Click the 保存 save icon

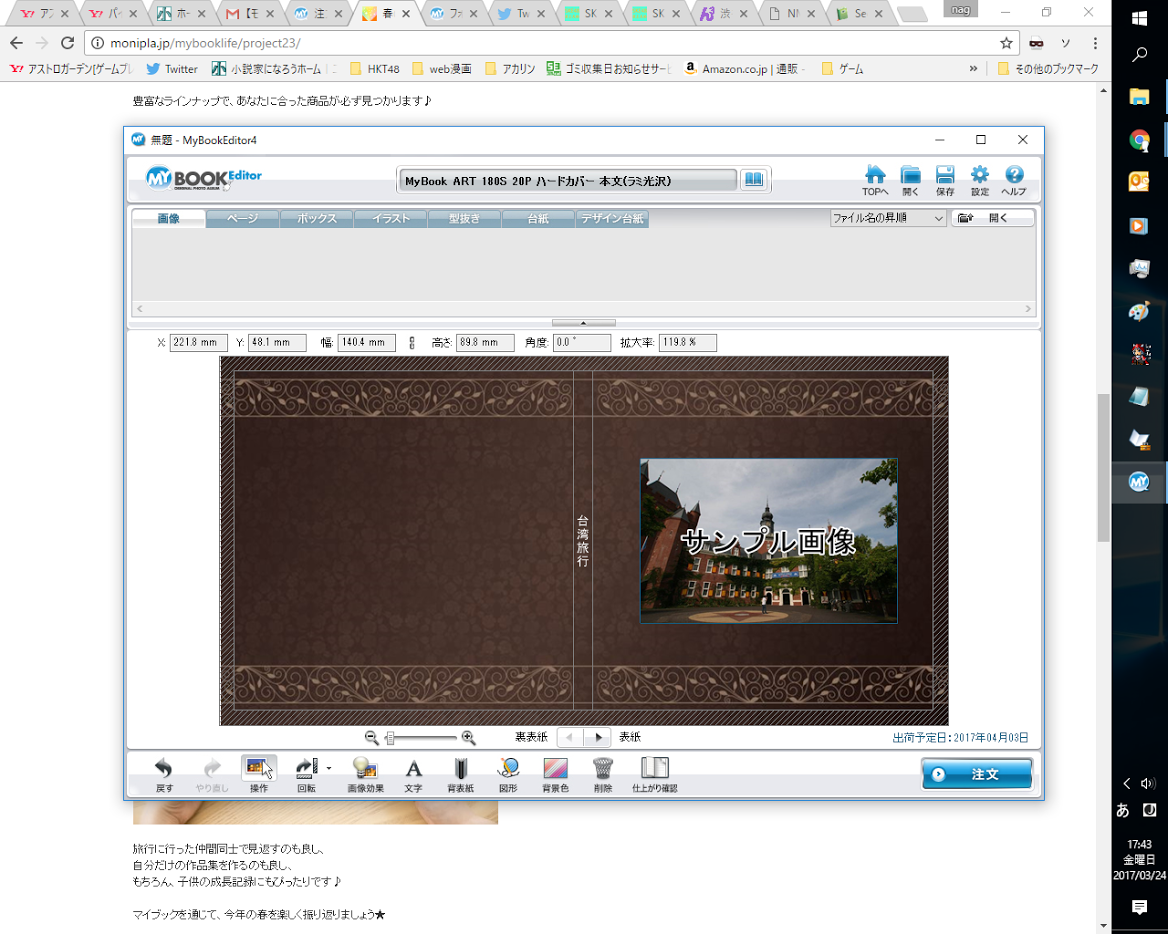(945, 176)
